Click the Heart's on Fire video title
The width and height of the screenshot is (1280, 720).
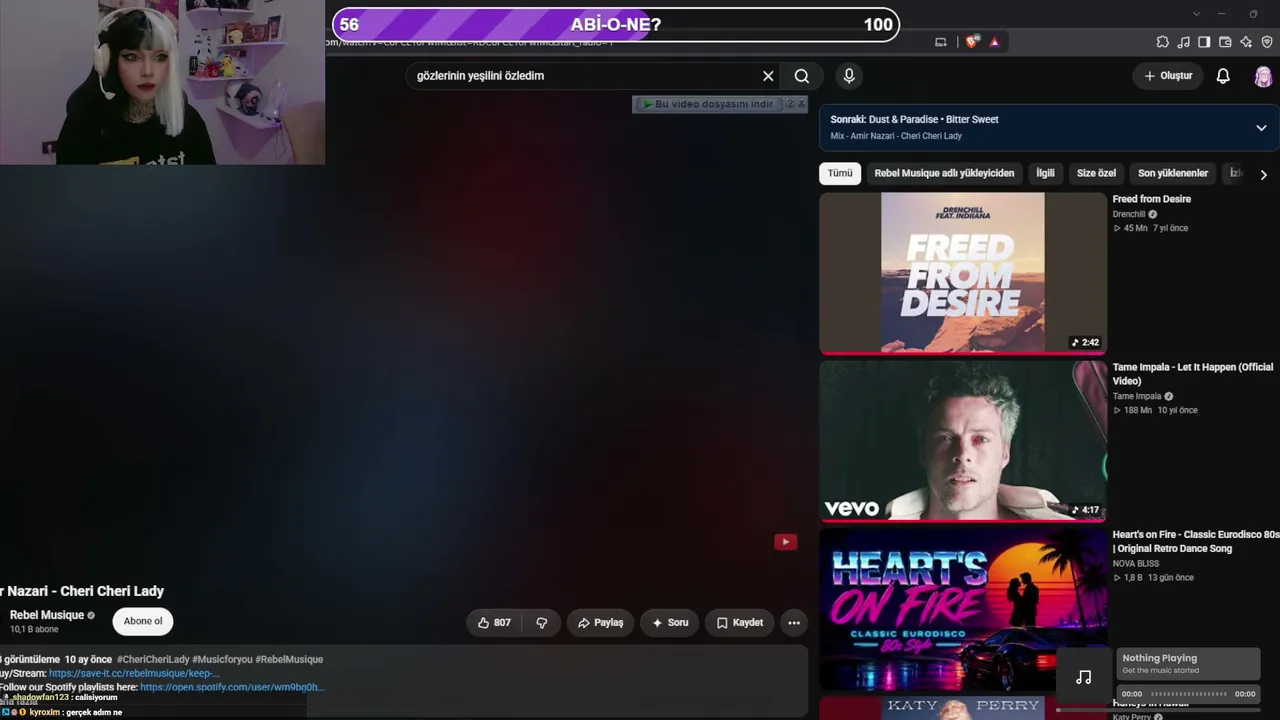coord(1196,542)
